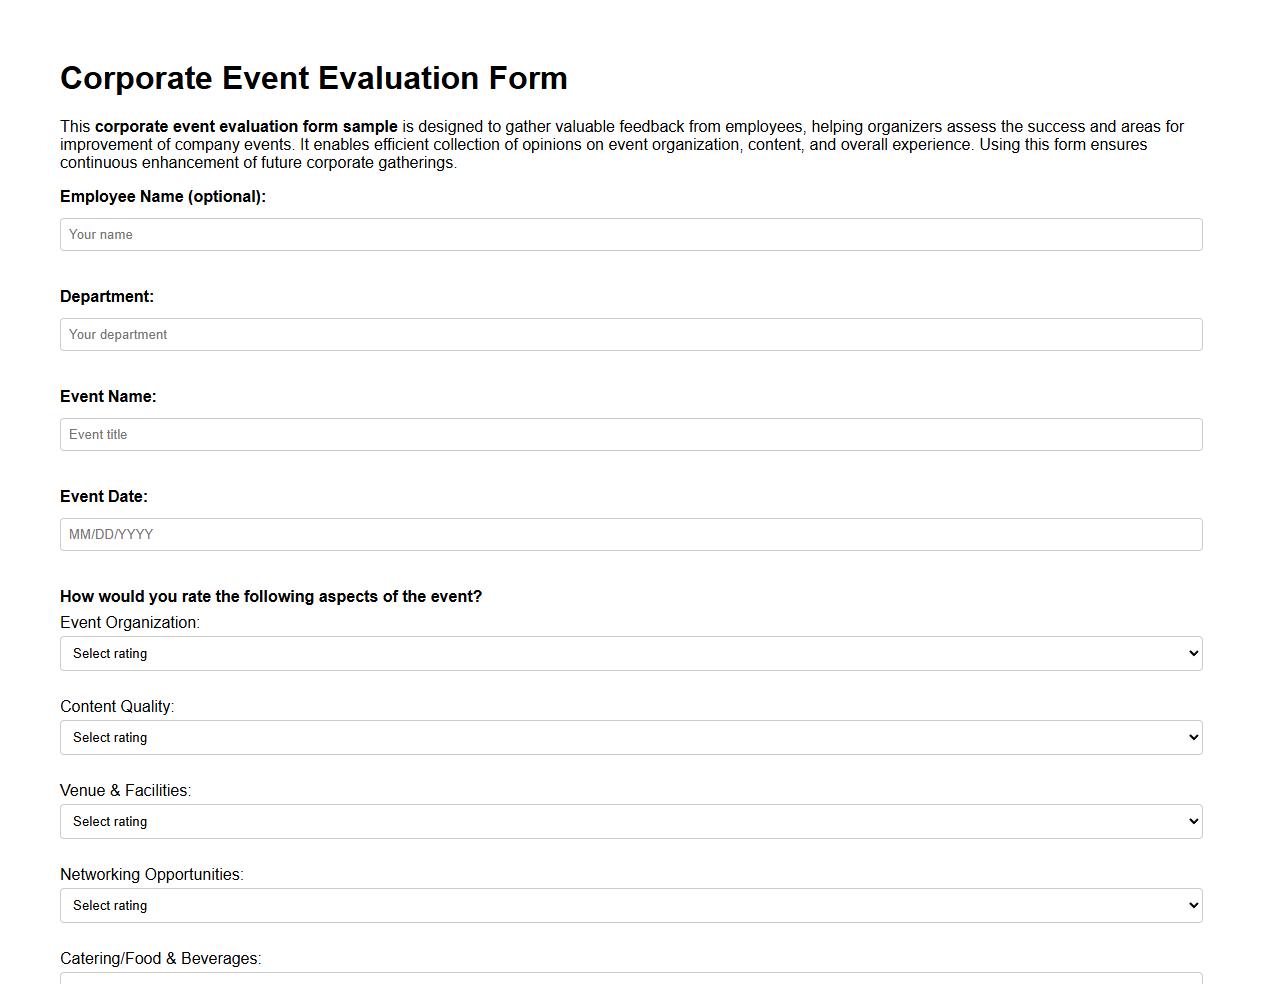1263x984 pixels.
Task: Open the Networking Opportunities rating dropdown
Action: [x=631, y=905]
